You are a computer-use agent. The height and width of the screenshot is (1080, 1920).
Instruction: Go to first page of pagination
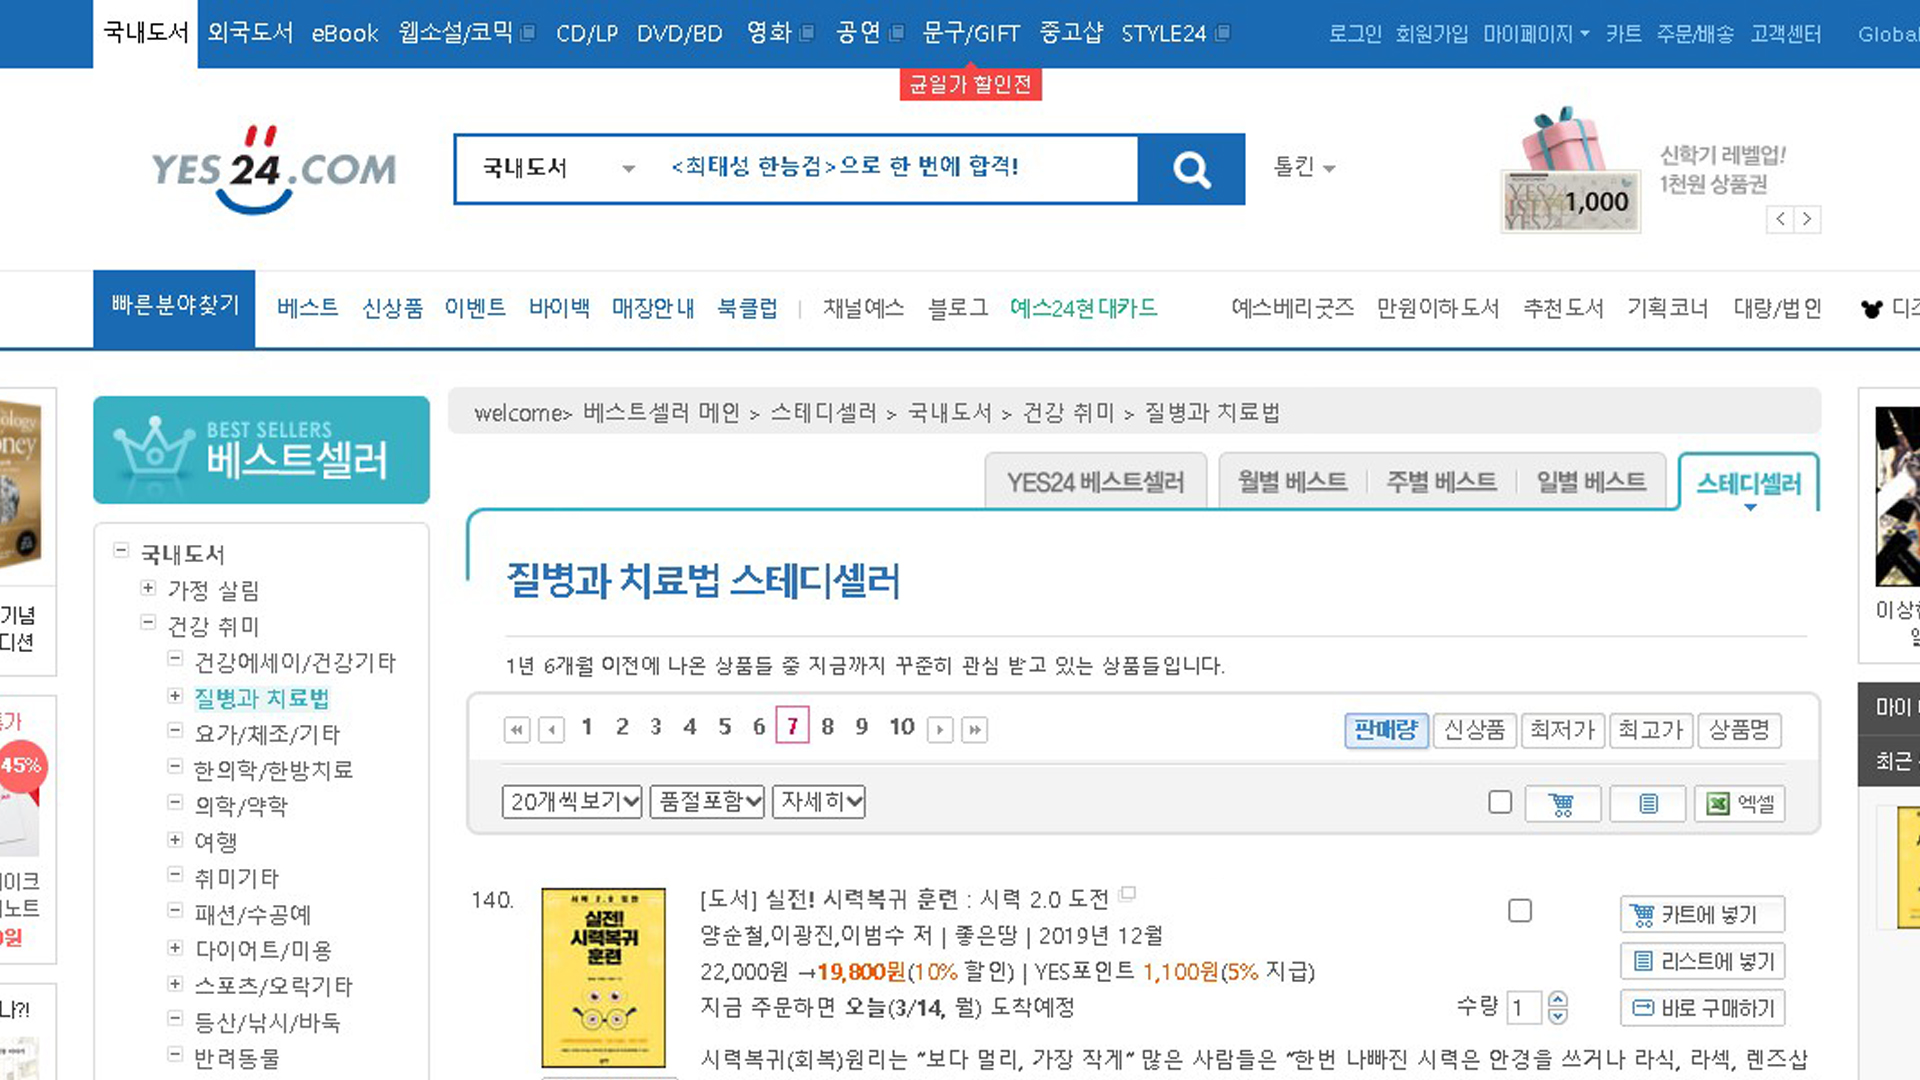tap(516, 730)
